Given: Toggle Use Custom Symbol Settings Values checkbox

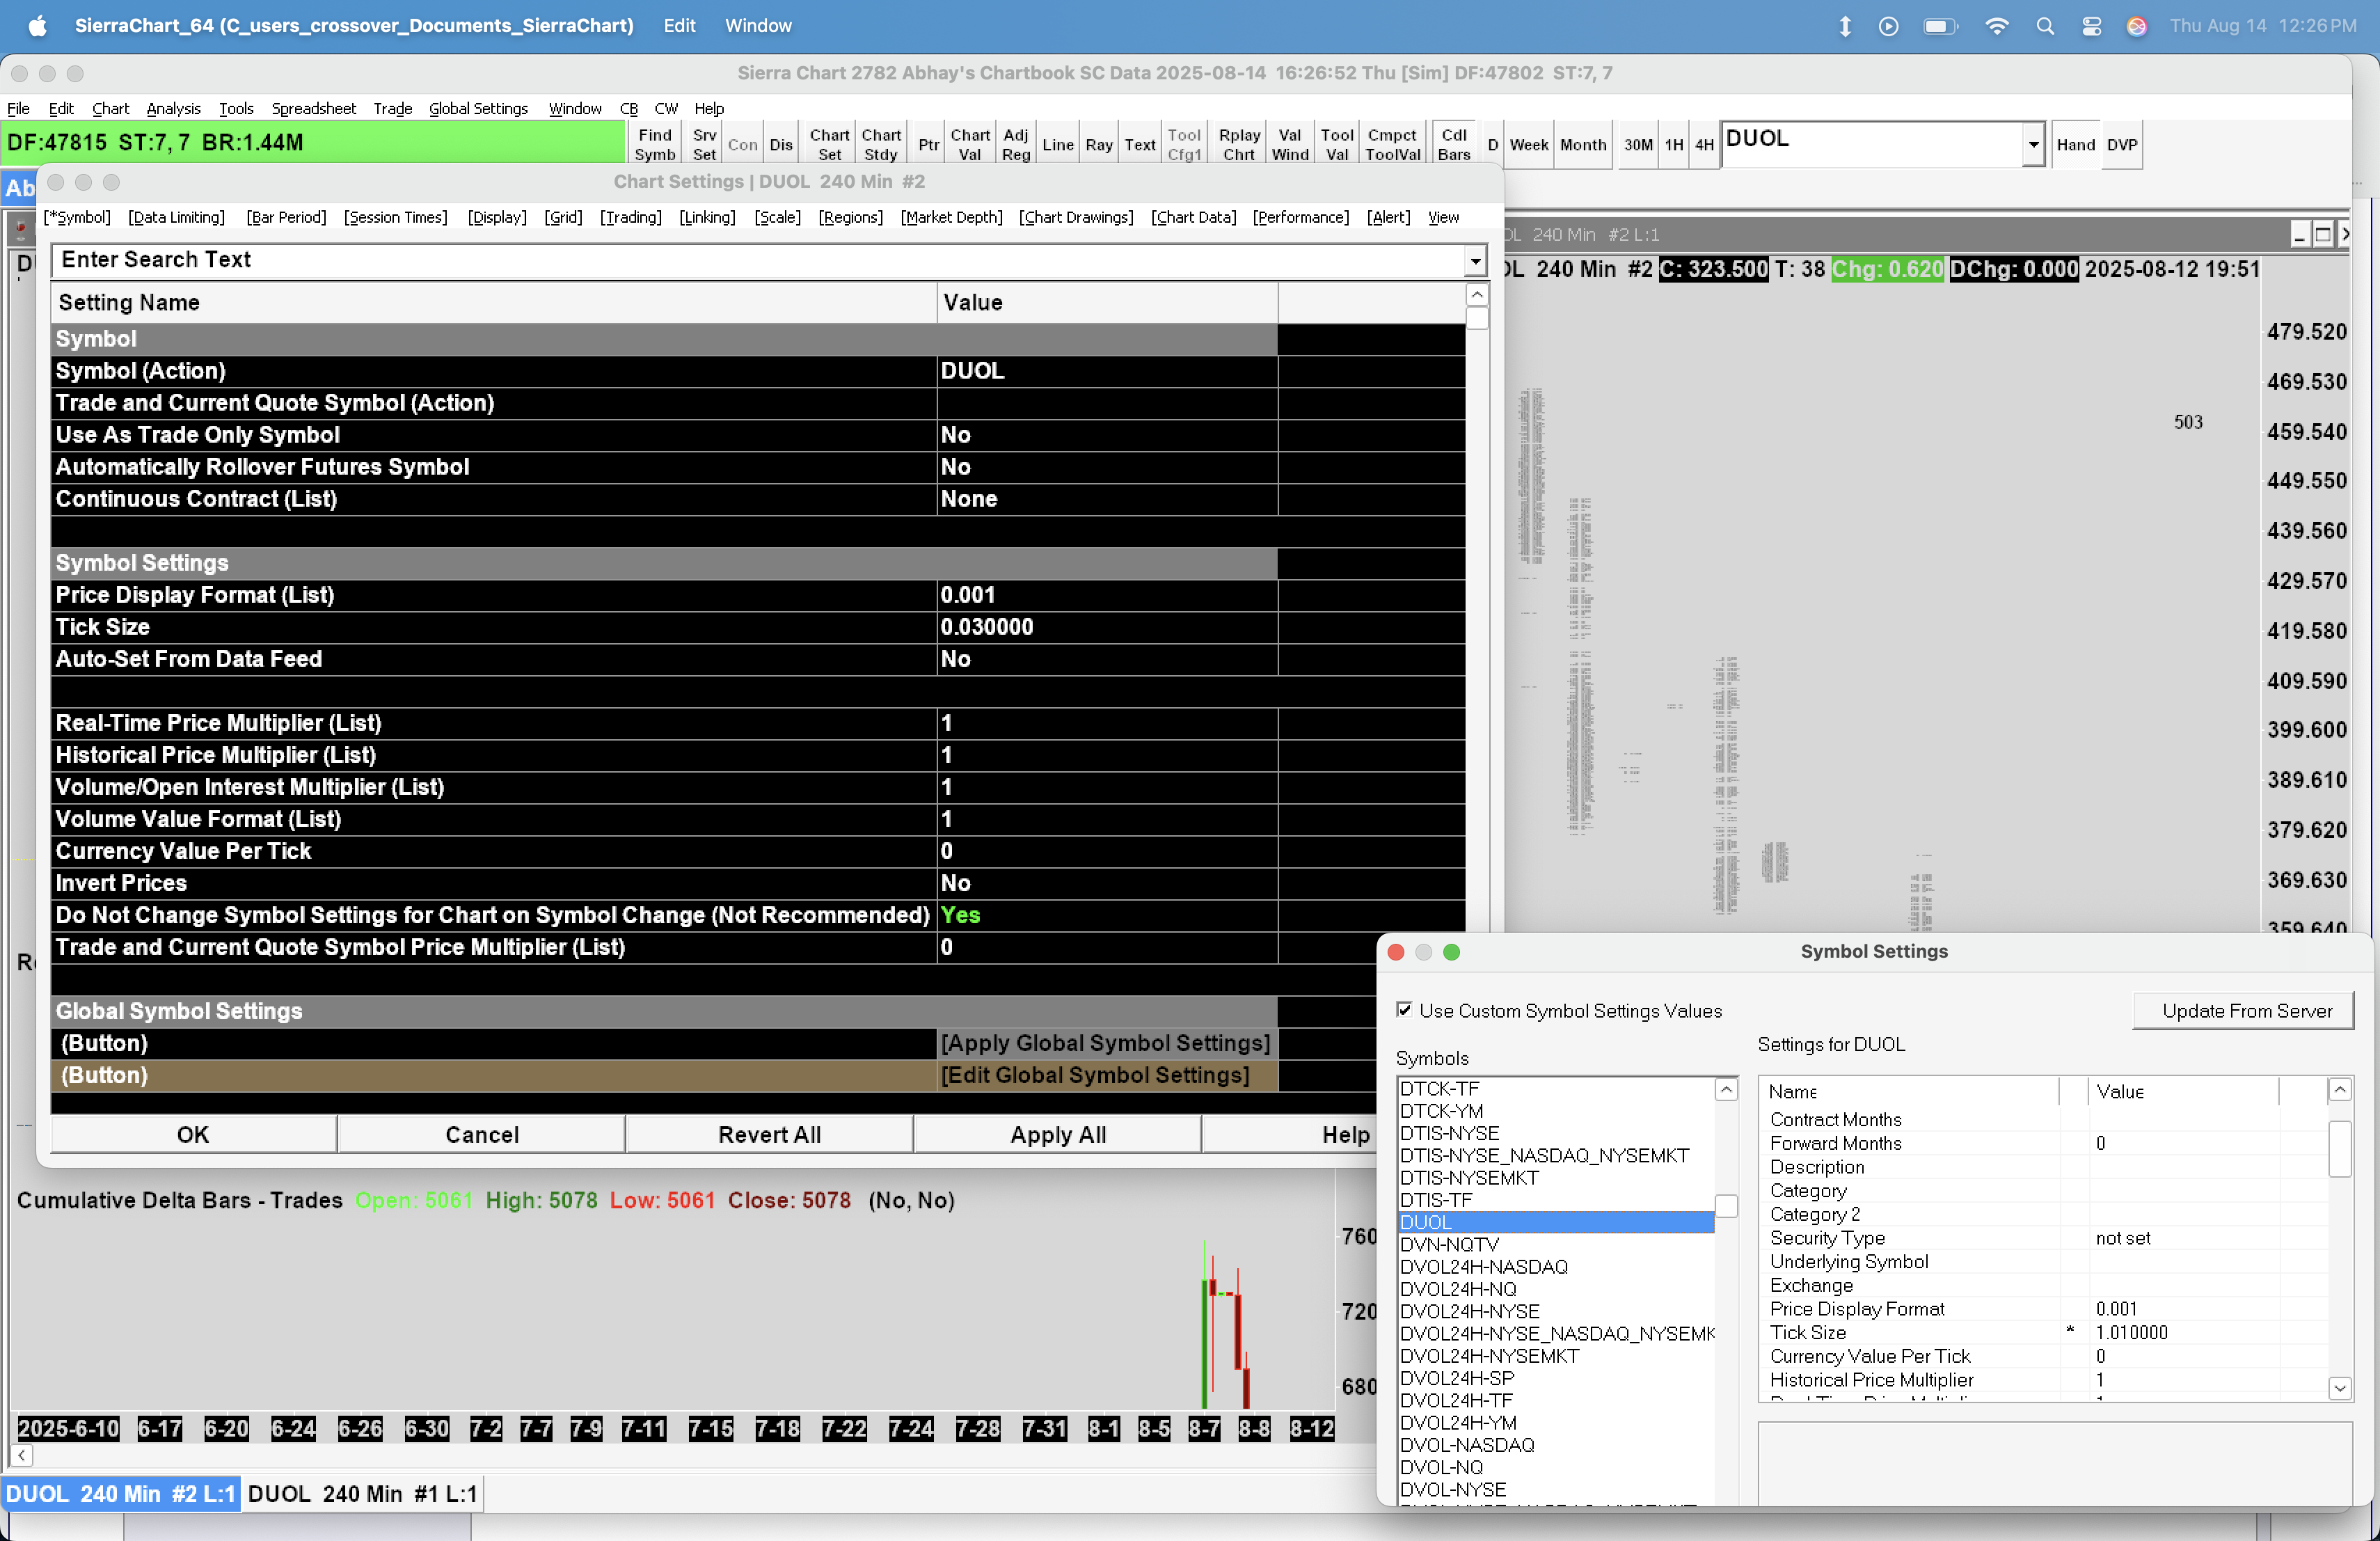Looking at the screenshot, I should [x=1405, y=1010].
